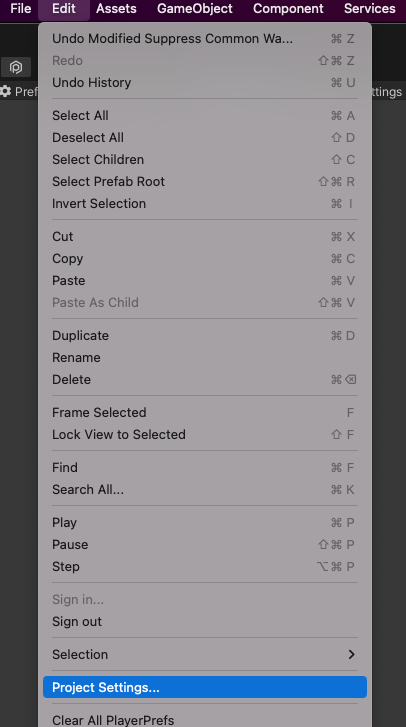This screenshot has height=727, width=406.
Task: Click the gear icon beside Preferences tab
Action: (x=6, y=91)
